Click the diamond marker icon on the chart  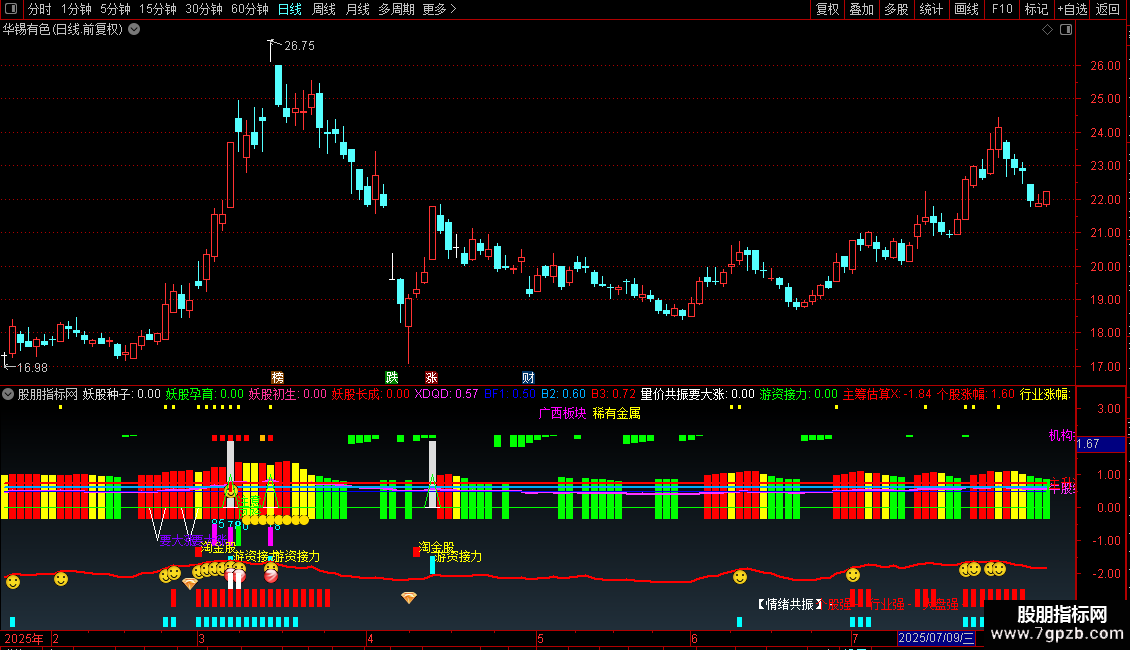point(1048,30)
